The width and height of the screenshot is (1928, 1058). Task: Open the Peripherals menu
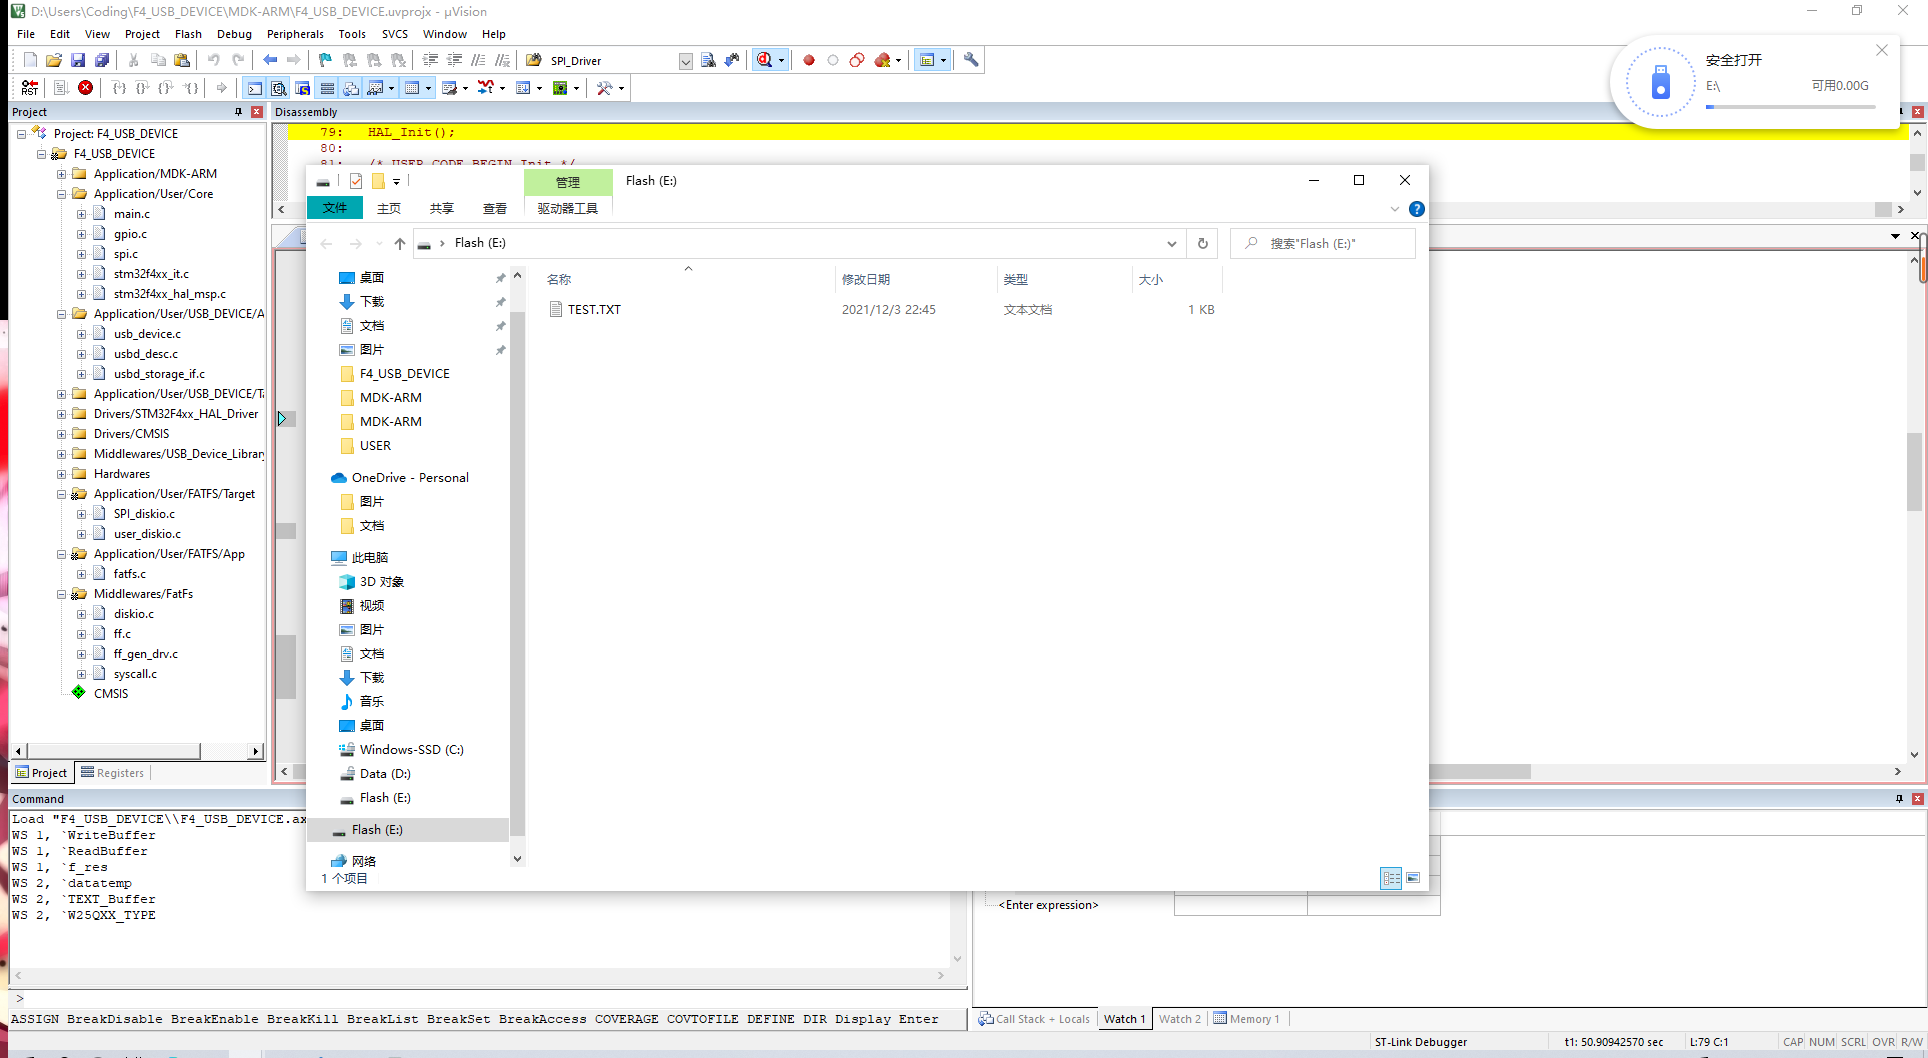coord(295,34)
